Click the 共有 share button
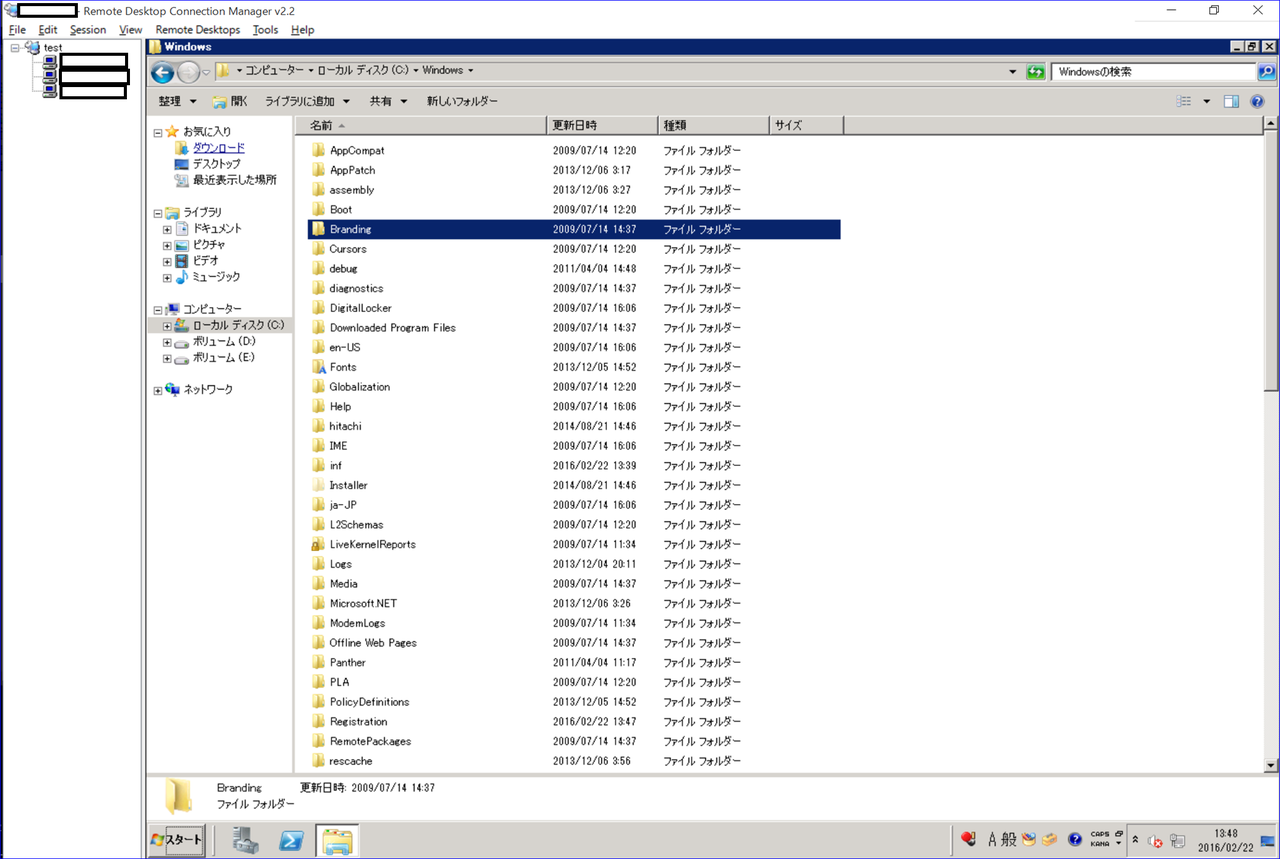1280x859 pixels. [x=388, y=101]
